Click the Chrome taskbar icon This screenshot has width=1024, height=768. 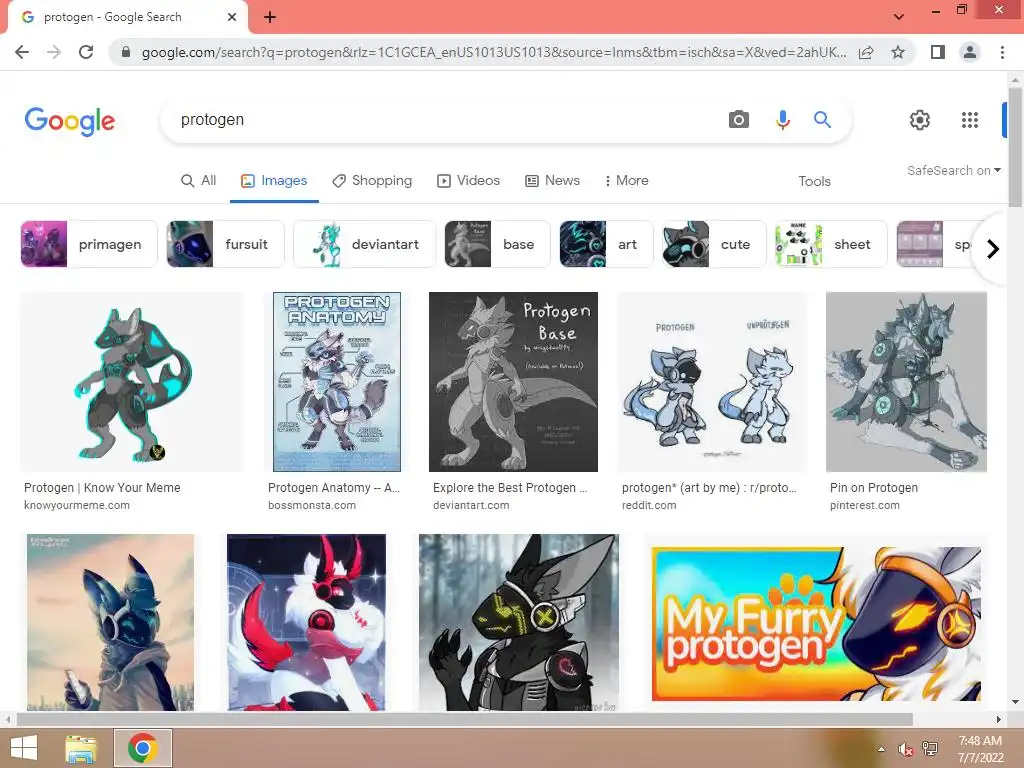143,748
